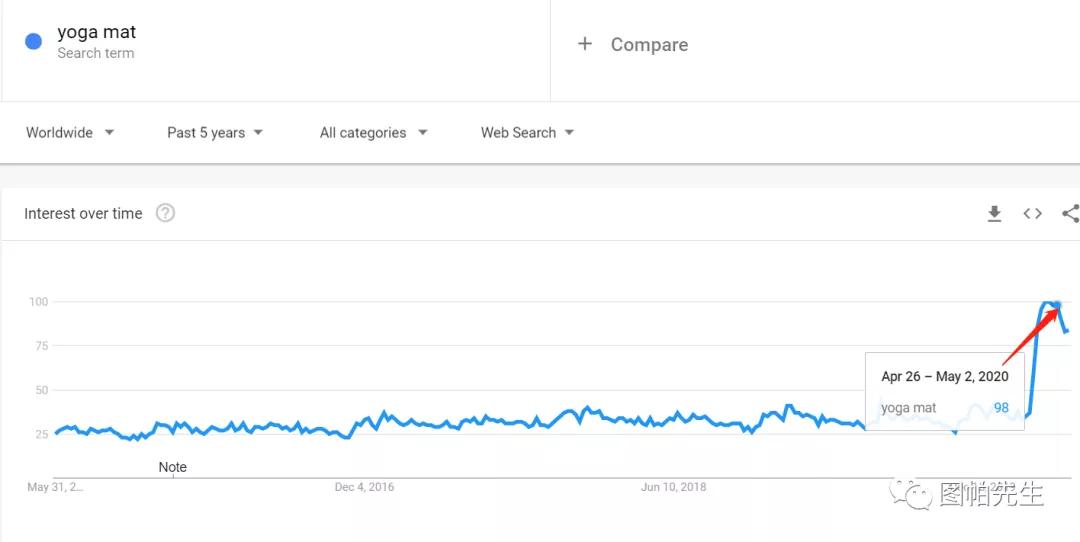1080x542 pixels.
Task: Open the Interest over time help icon
Action: (x=166, y=213)
